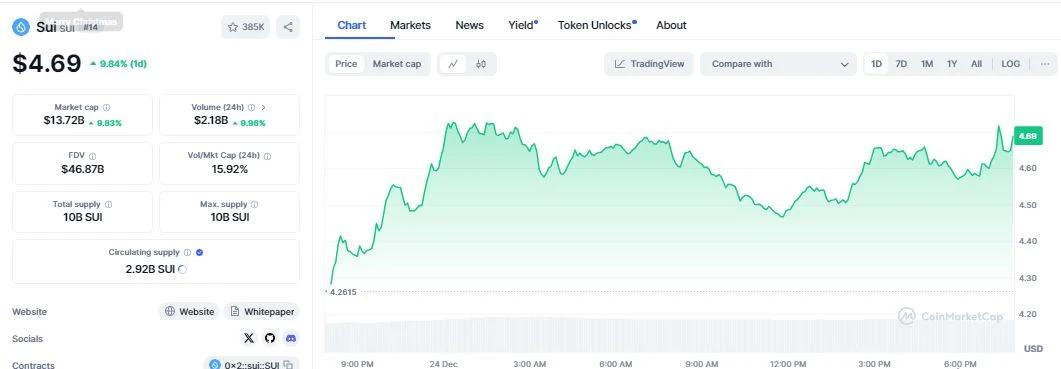
Task: Open the Compare with dropdown
Action: (x=780, y=64)
